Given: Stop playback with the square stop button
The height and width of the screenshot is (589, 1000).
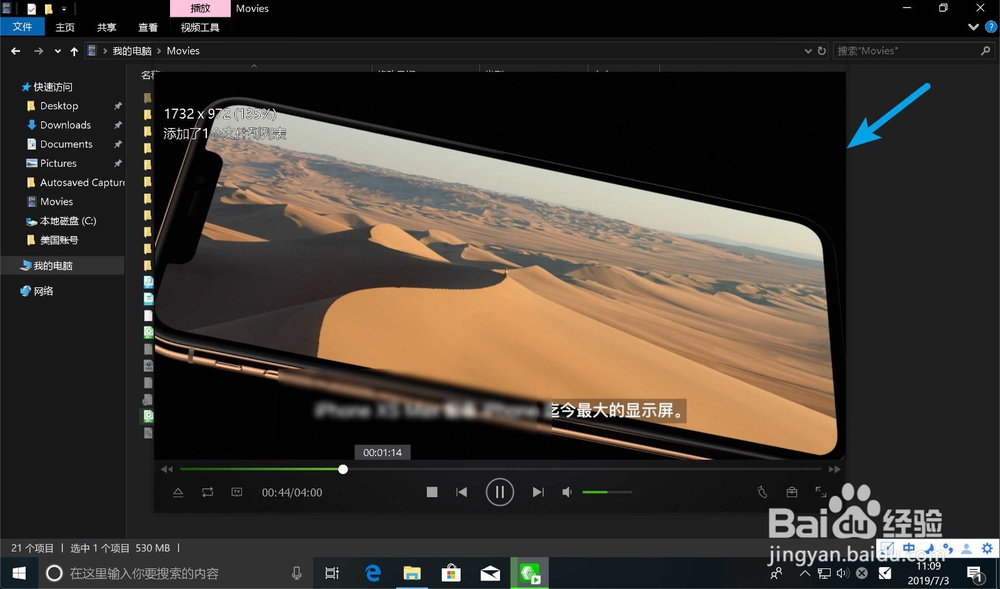Looking at the screenshot, I should pyautogui.click(x=432, y=492).
